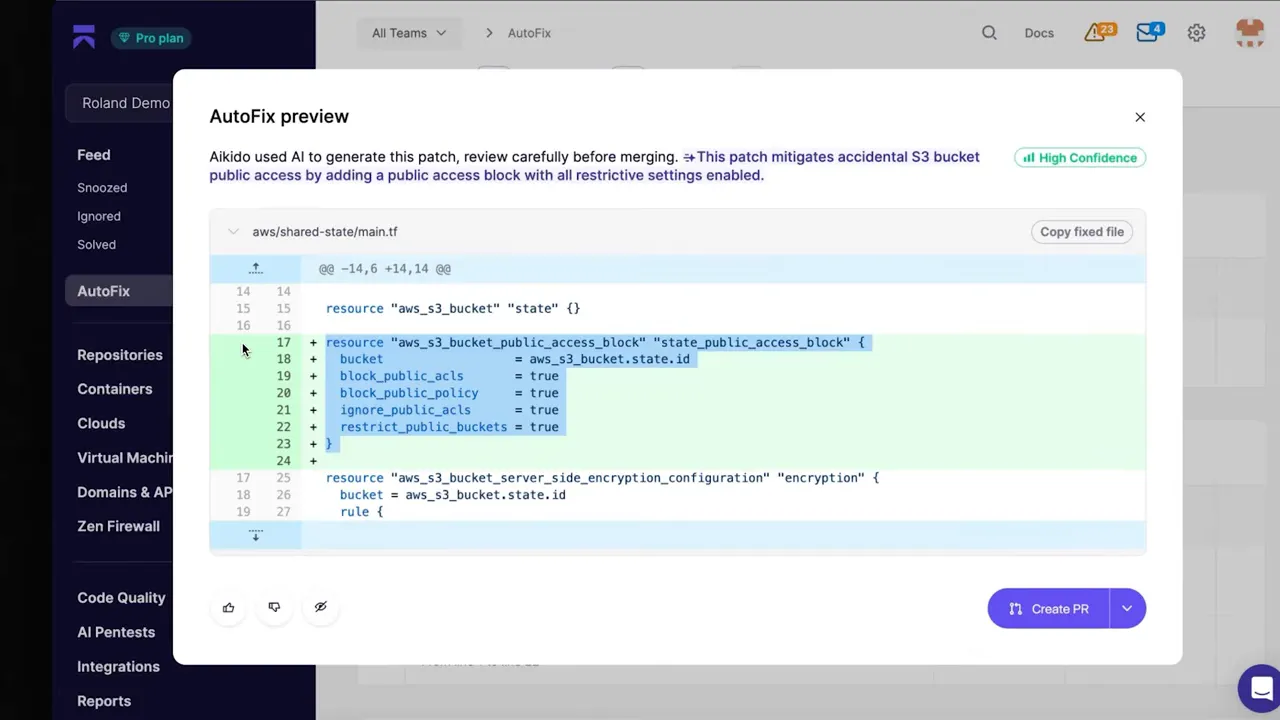Open the user avatar menu
Image resolution: width=1280 pixels, height=720 pixels.
pyautogui.click(x=1250, y=33)
